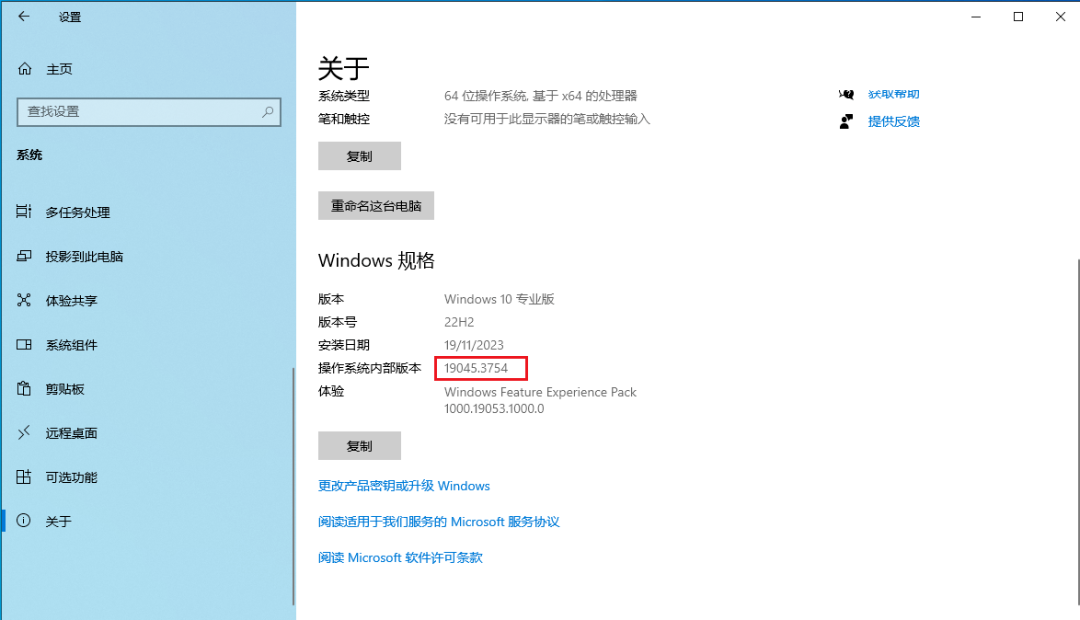Image resolution: width=1080 pixels, height=620 pixels.
Task: Click install date 19/11/2023
Action: 474,345
